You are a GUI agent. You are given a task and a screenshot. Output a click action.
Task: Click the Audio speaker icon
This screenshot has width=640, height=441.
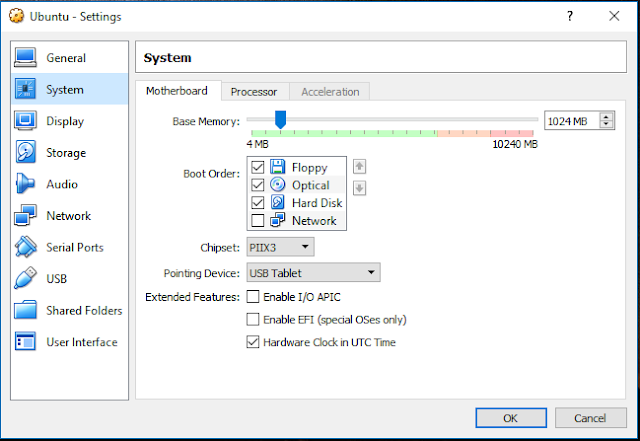[25, 184]
